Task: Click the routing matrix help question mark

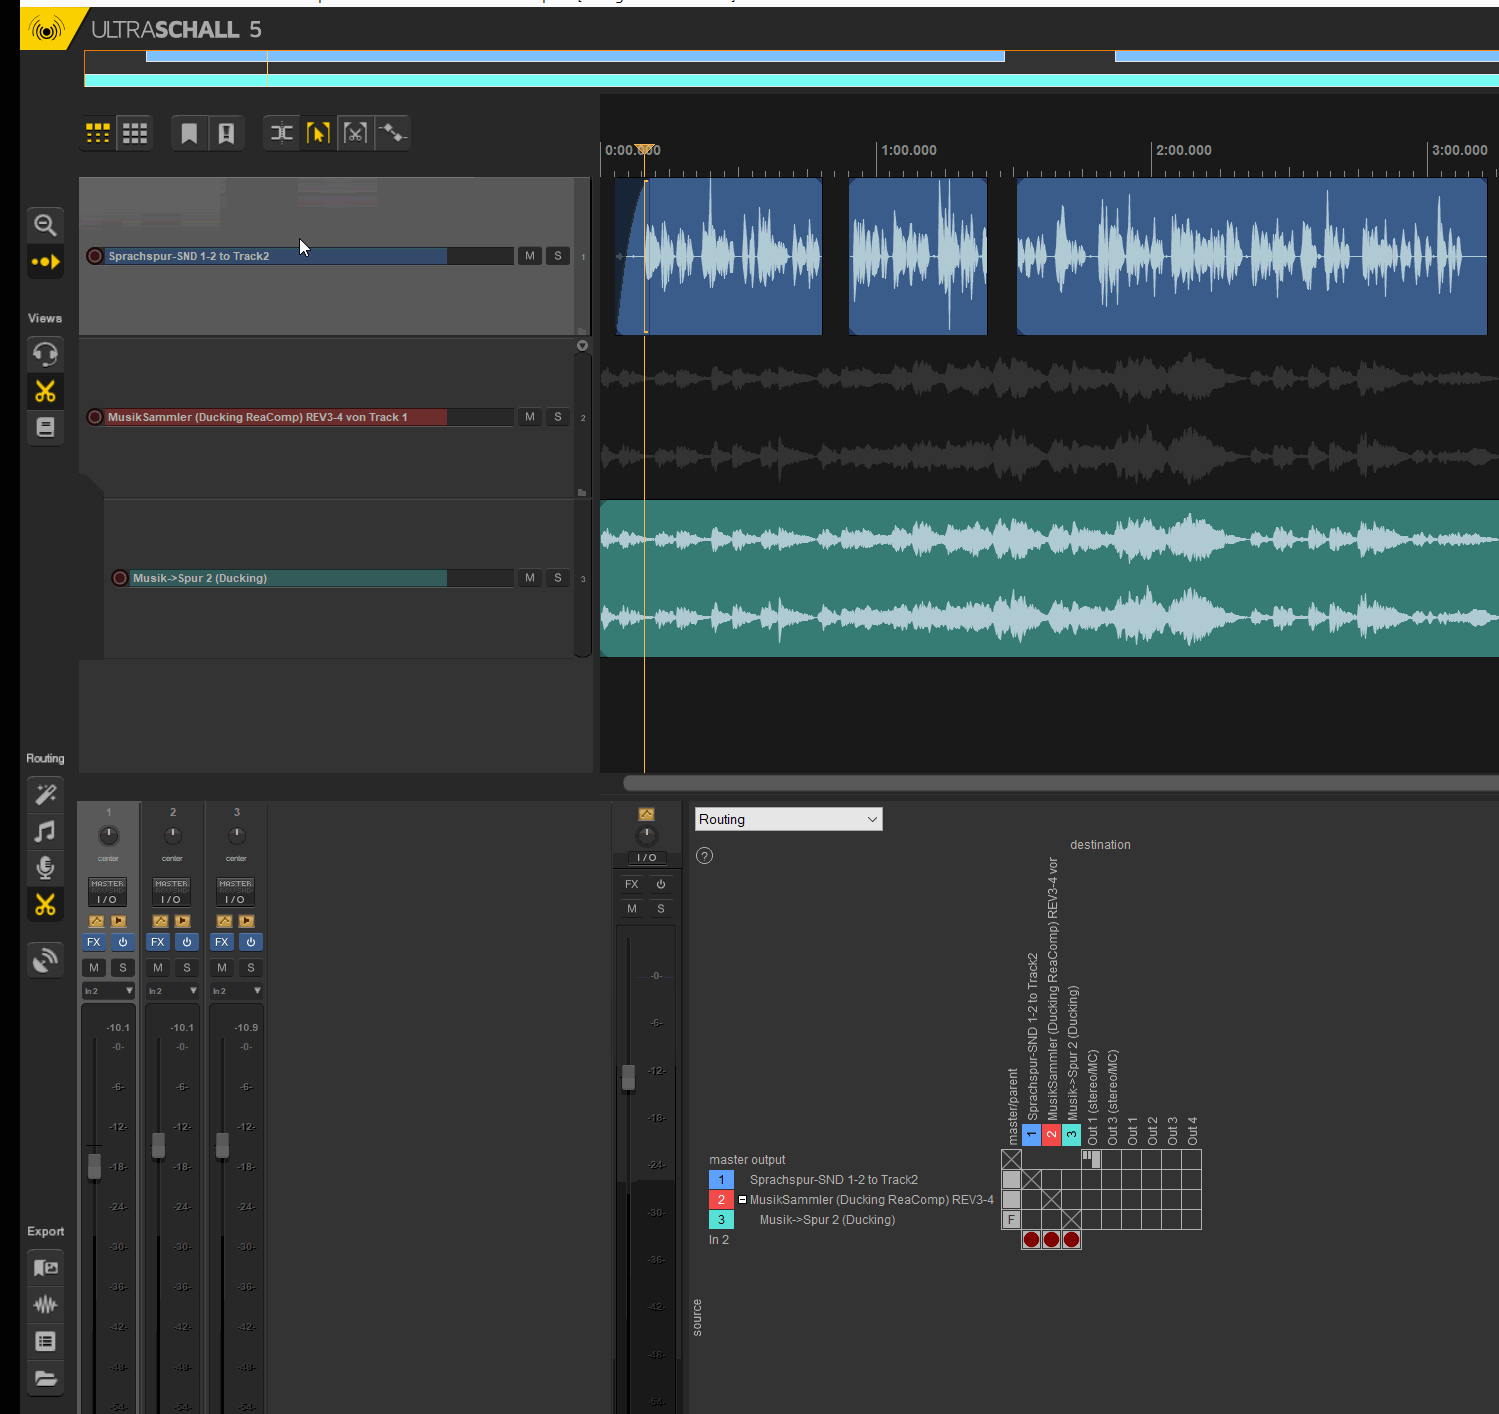Action: click(705, 856)
